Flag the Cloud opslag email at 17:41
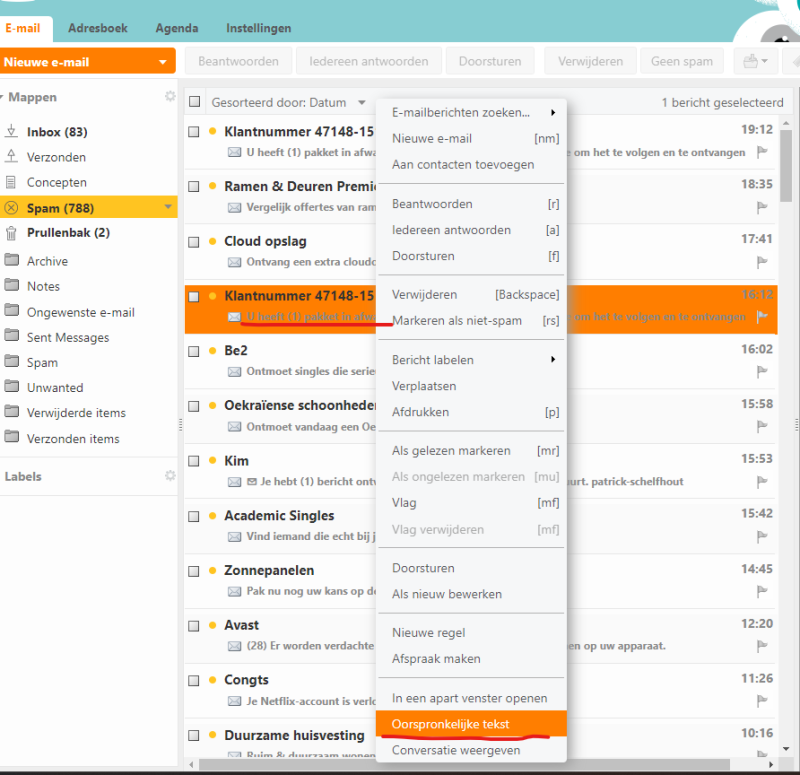The image size is (800, 775). tap(762, 263)
